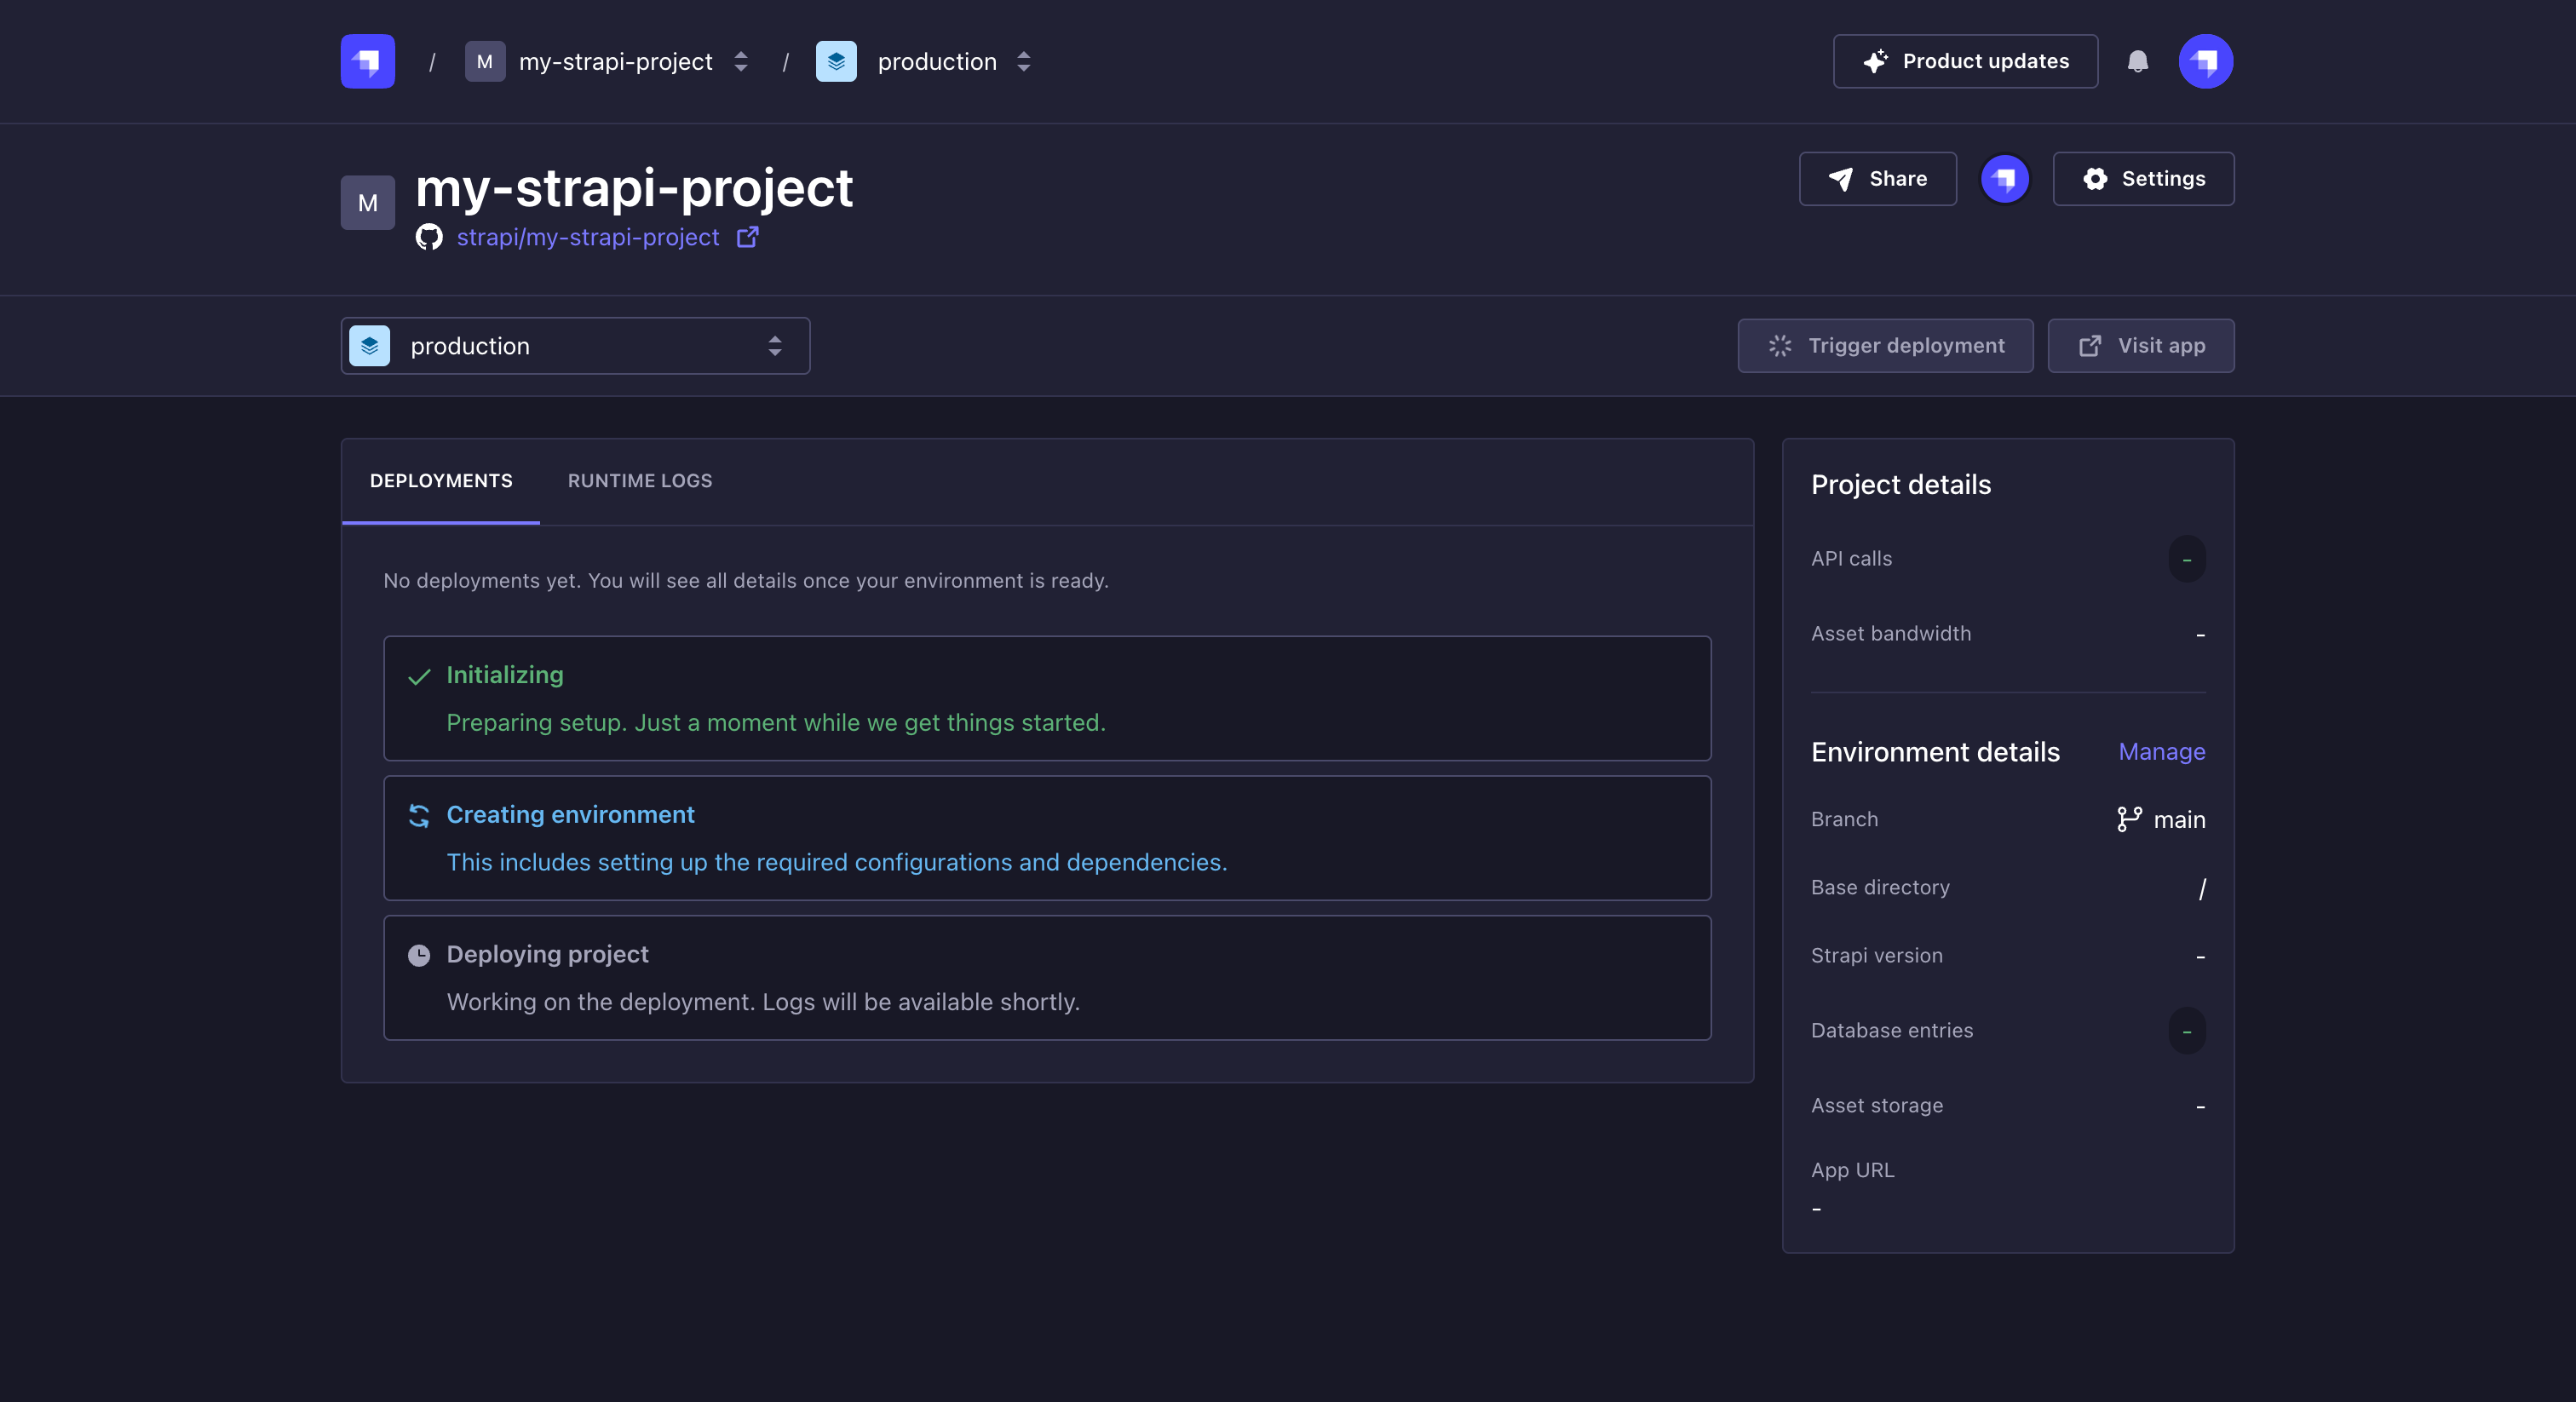Click strapi/my-strapi-project repository link
The height and width of the screenshot is (1402, 2576).
(x=588, y=237)
